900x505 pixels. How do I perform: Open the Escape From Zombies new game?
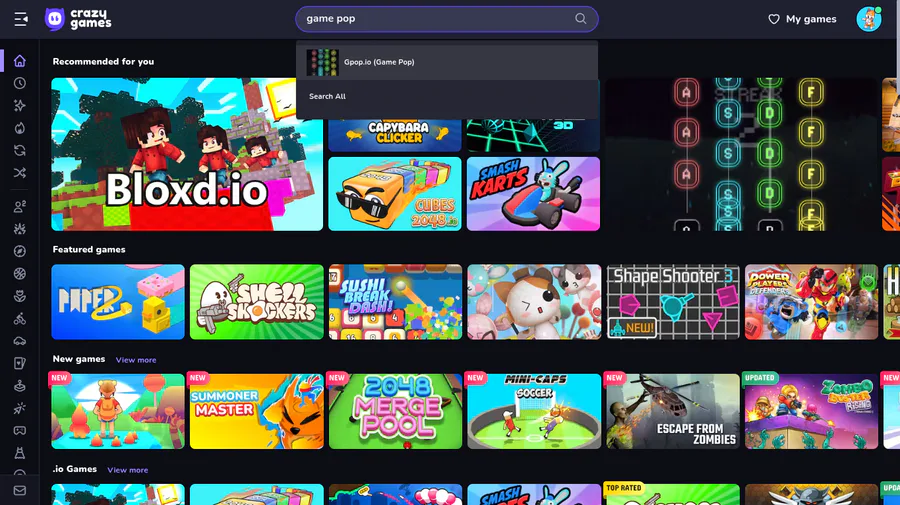coord(673,411)
